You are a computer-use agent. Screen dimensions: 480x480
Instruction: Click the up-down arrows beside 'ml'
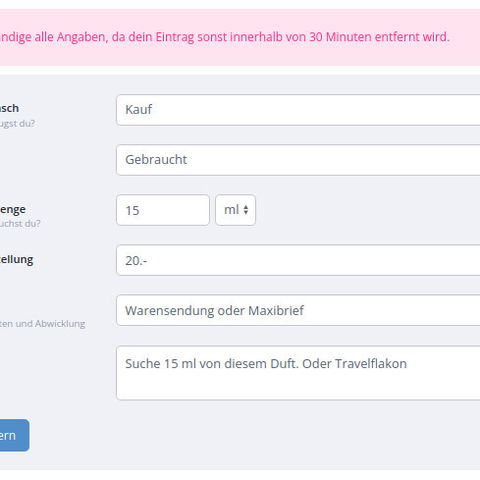[246, 210]
